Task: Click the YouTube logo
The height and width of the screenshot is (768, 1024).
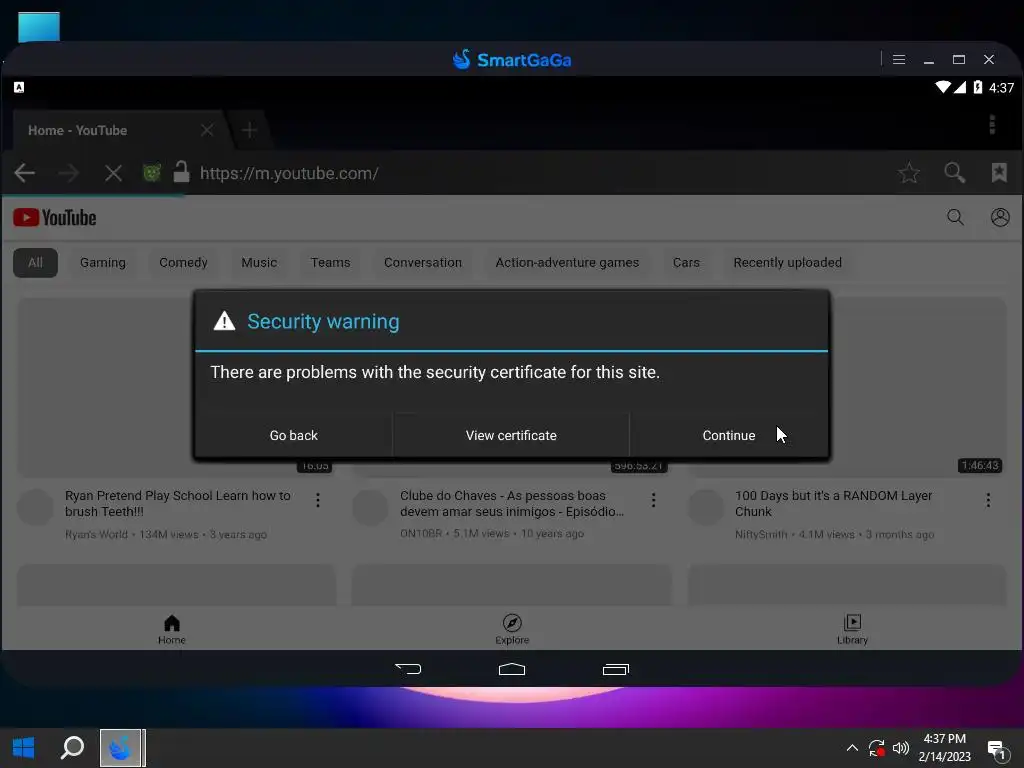Action: 55,217
